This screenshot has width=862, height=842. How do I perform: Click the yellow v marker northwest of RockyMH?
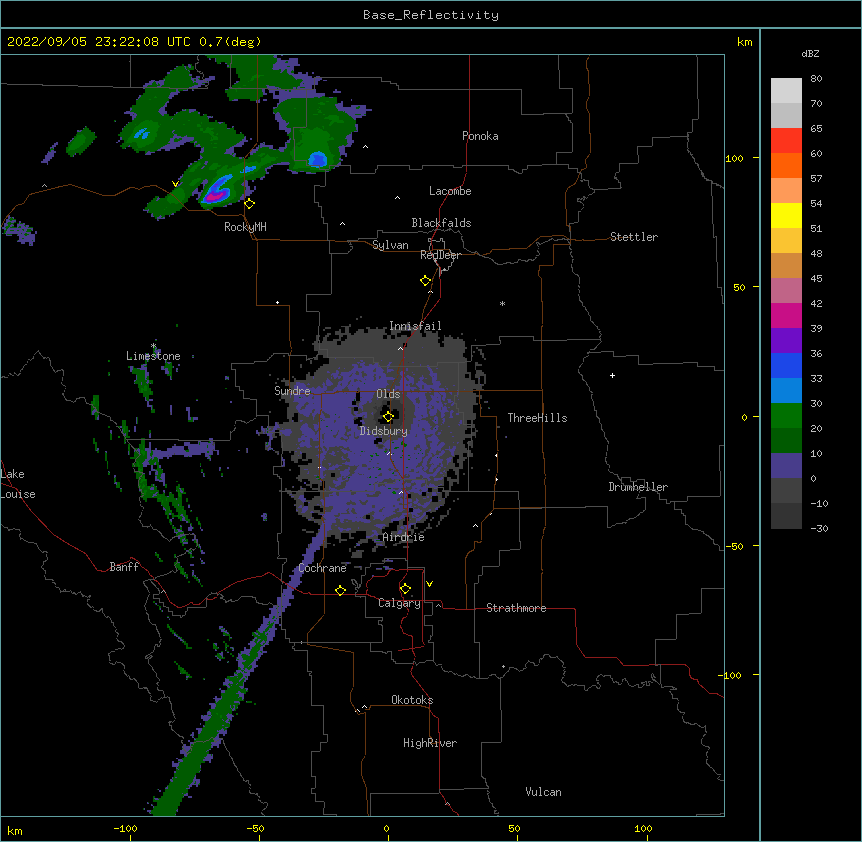click(x=175, y=184)
